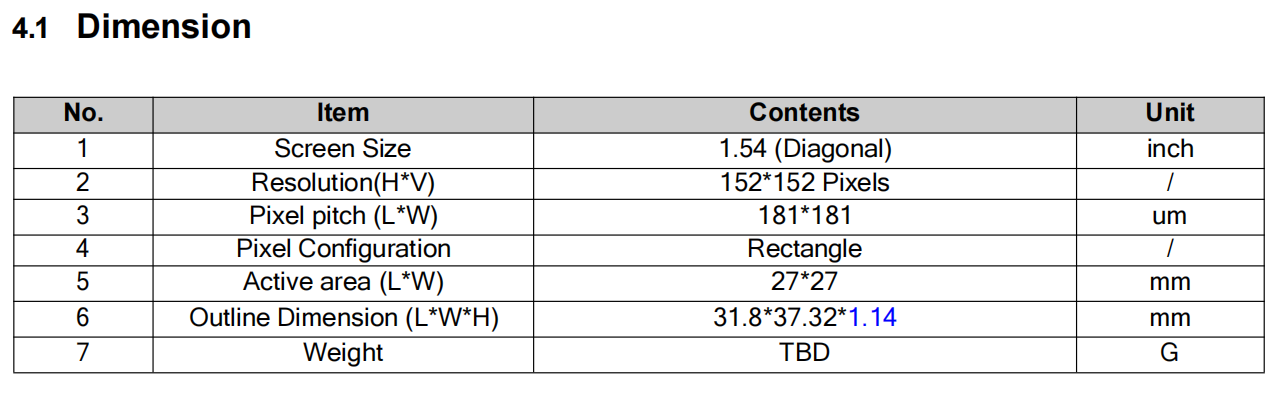Click the 'Rectangle' contents cell
The image size is (1273, 399).
point(805,249)
